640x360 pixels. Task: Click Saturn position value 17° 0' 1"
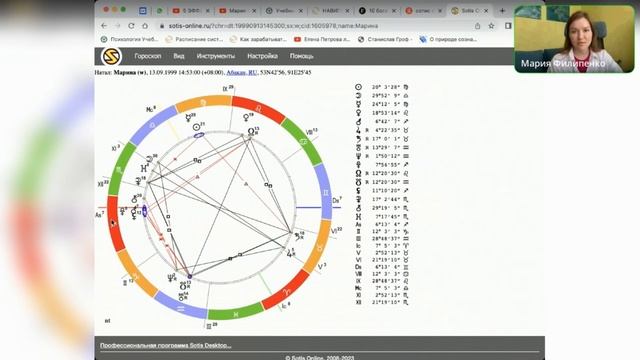click(x=386, y=139)
